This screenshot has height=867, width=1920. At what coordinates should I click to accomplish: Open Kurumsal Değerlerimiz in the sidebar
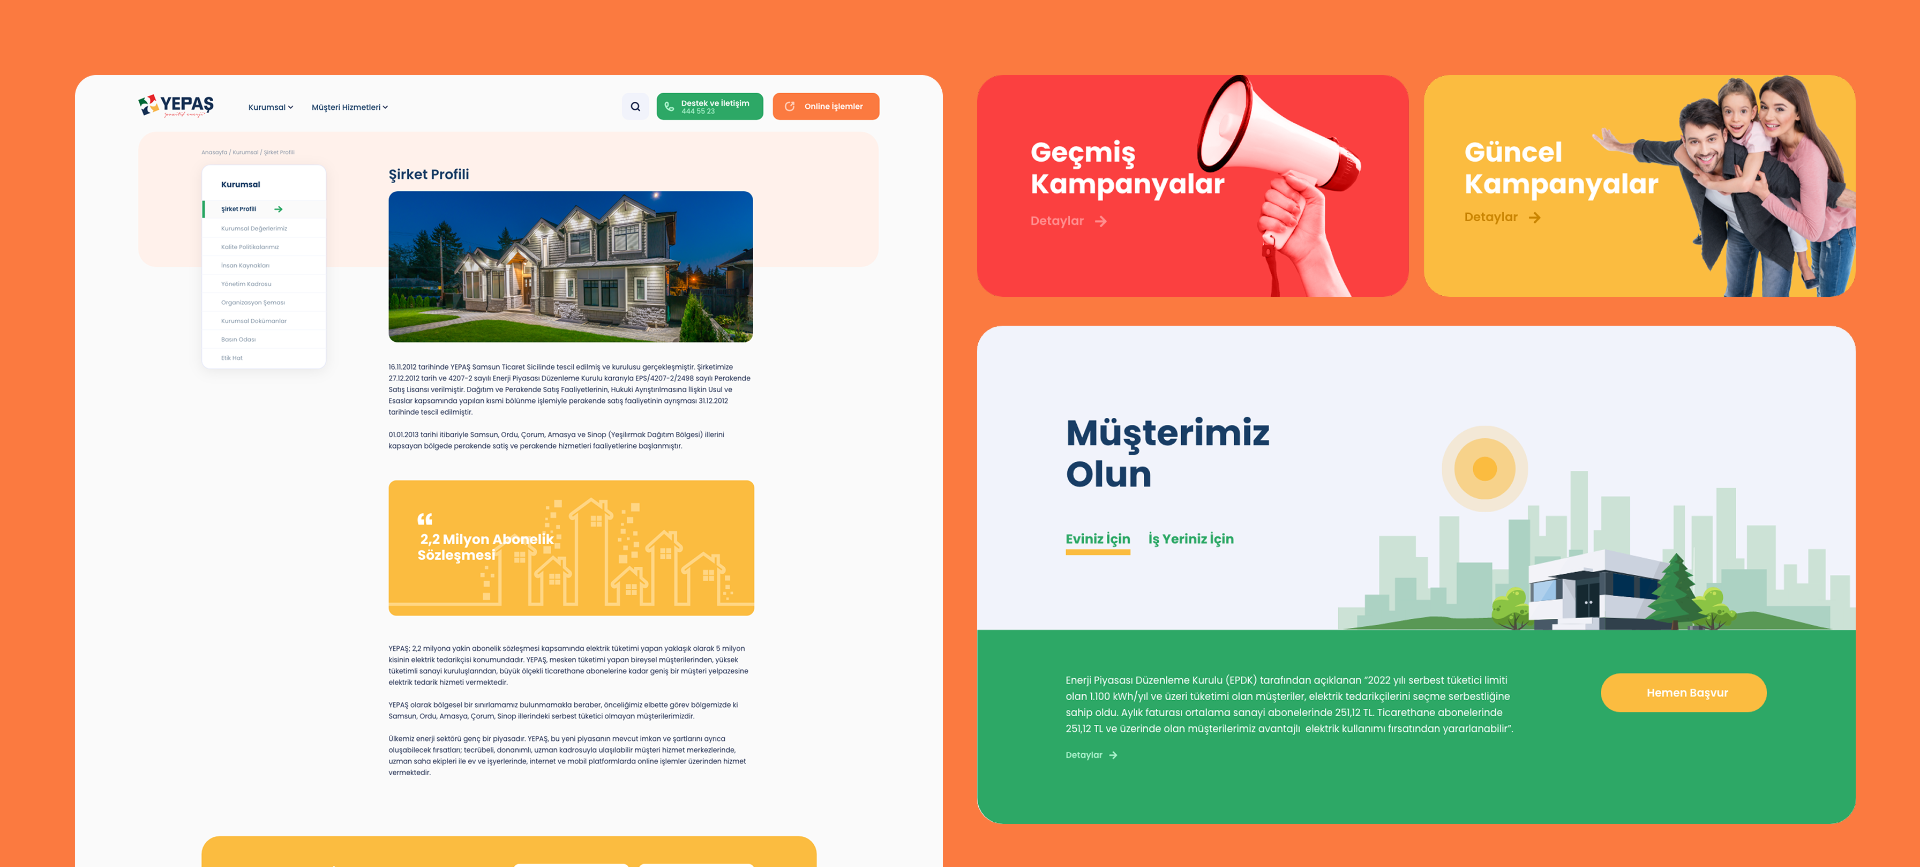[254, 228]
